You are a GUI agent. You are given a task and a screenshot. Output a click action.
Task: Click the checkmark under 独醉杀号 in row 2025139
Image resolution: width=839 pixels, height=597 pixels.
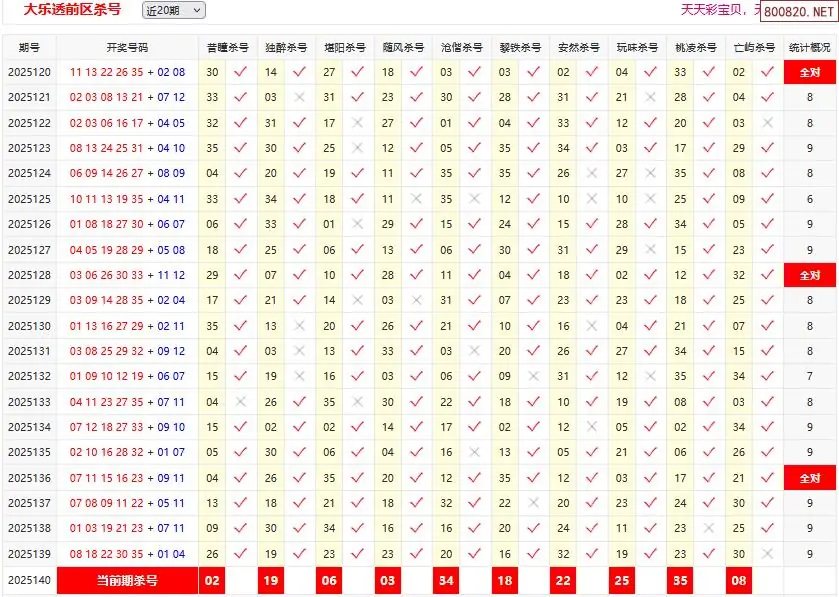click(299, 554)
